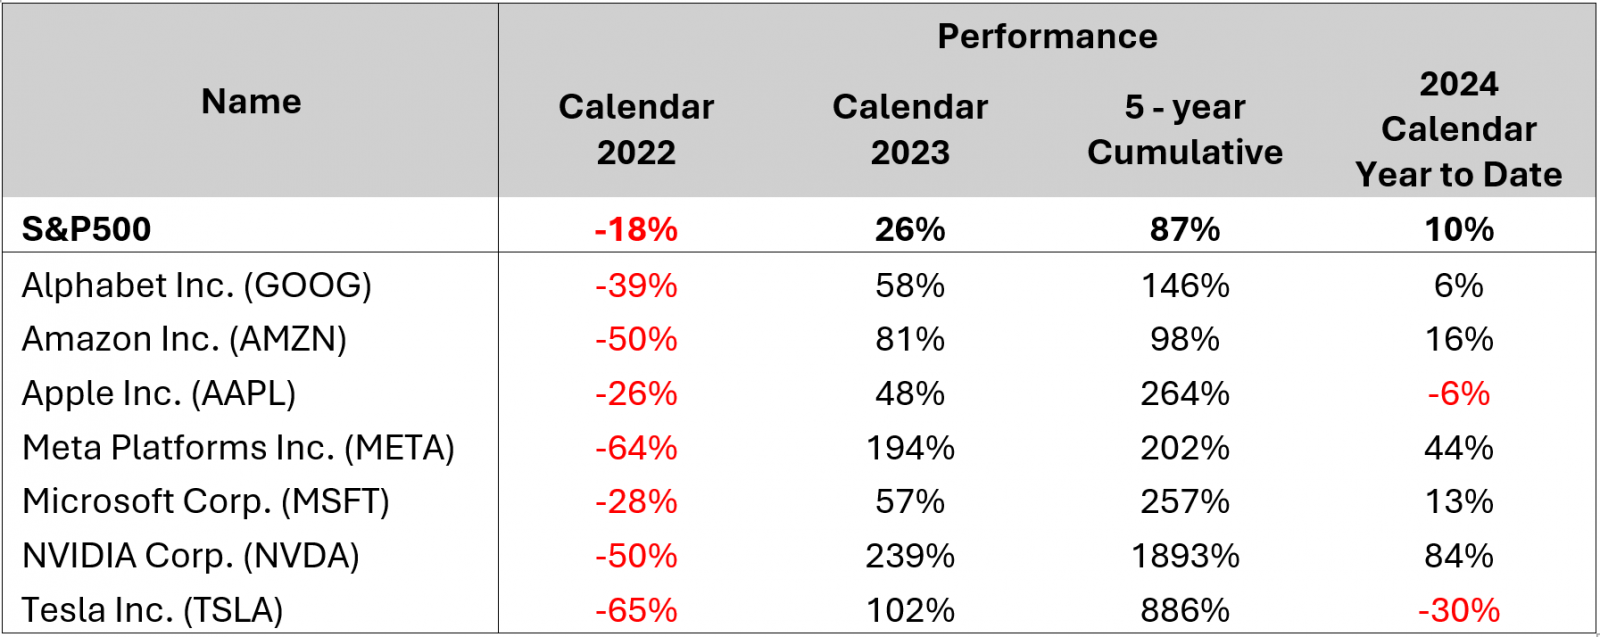
Task: Click the Tesla Inc. (TSLA) cell
Action: [152, 609]
